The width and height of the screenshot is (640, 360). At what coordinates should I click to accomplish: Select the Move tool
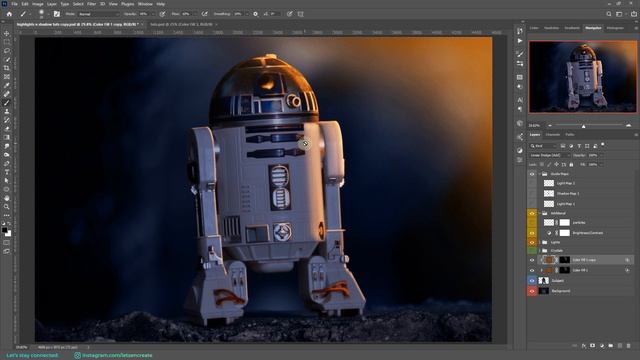[7, 33]
